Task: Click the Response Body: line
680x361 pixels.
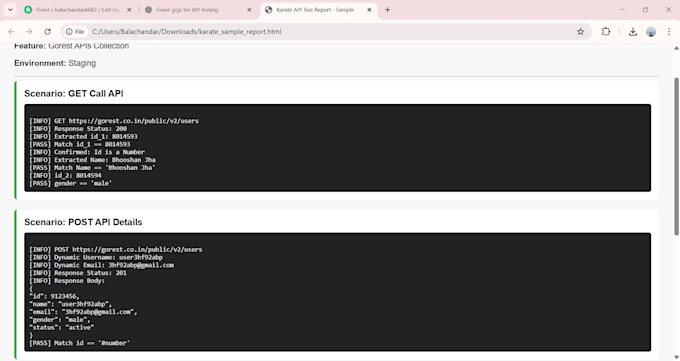Action: point(67,281)
